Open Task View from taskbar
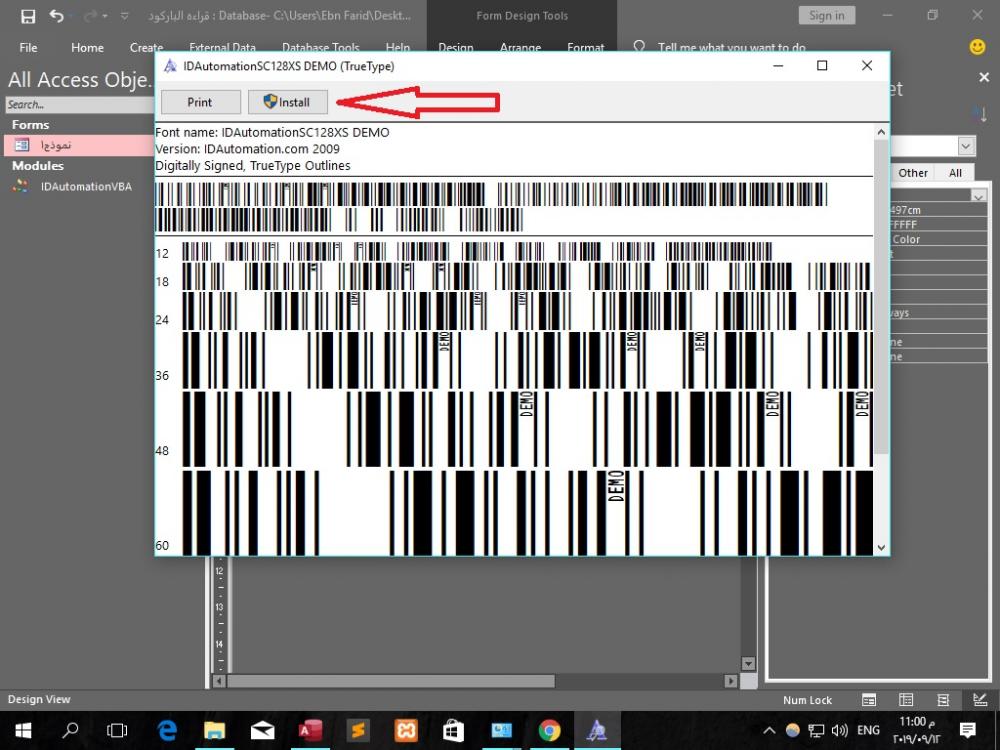1000x750 pixels. point(117,730)
